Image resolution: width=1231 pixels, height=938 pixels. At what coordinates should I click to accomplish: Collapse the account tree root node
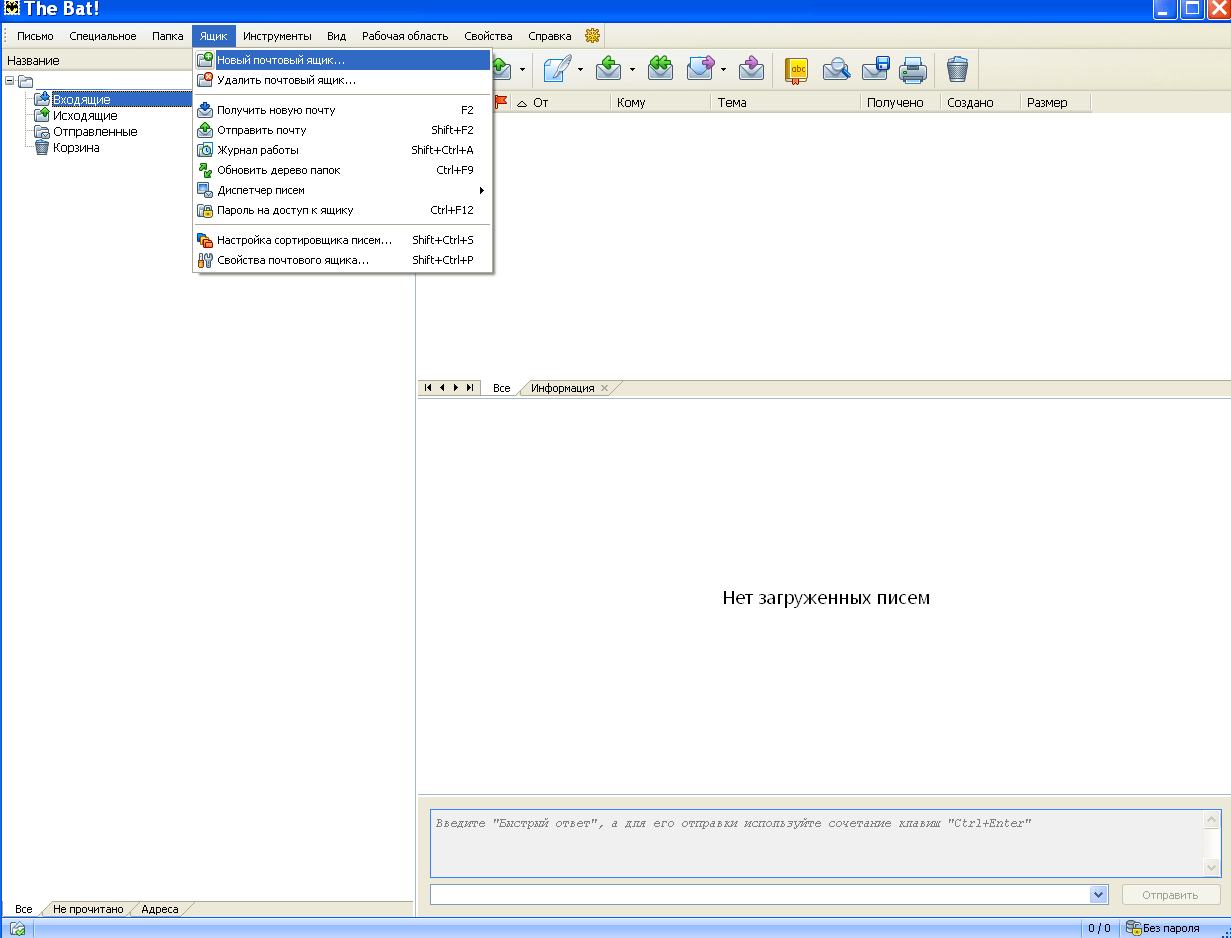click(x=10, y=82)
